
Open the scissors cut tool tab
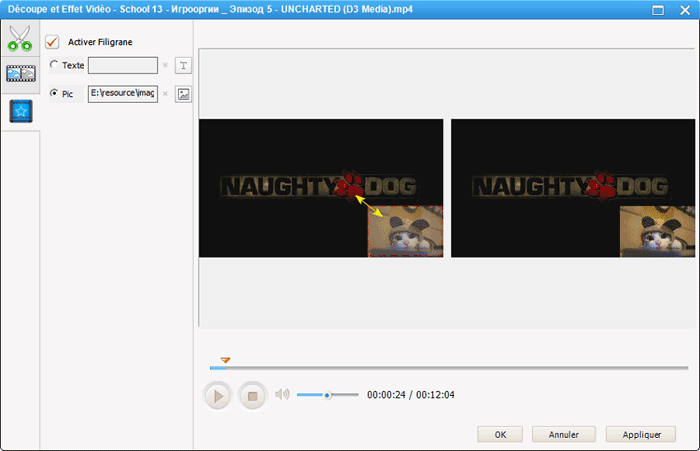20,38
